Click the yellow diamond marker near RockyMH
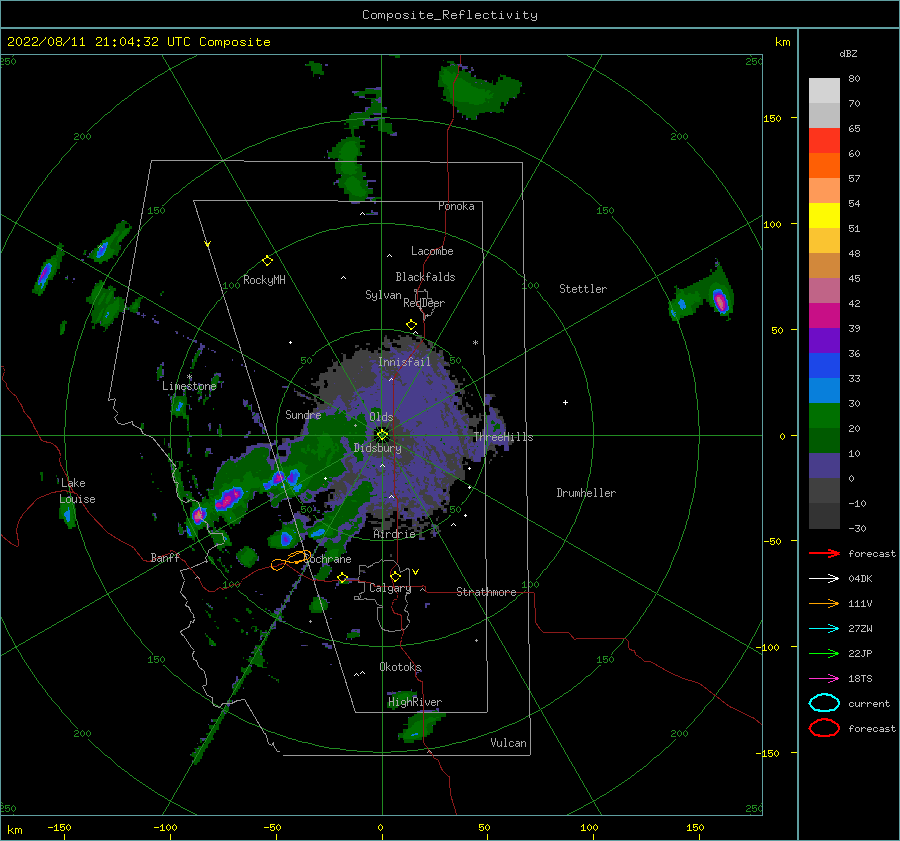The width and height of the screenshot is (900, 841). [267, 261]
